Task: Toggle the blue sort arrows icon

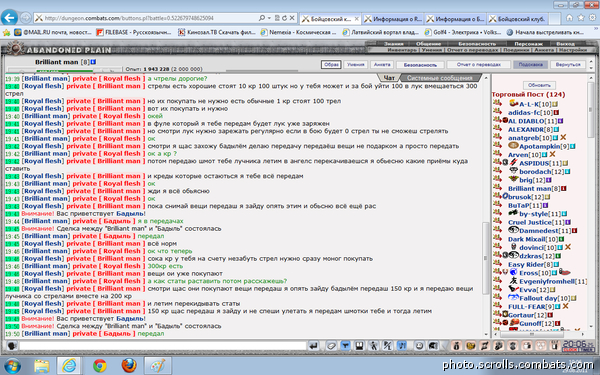Action: pyautogui.click(x=402, y=346)
